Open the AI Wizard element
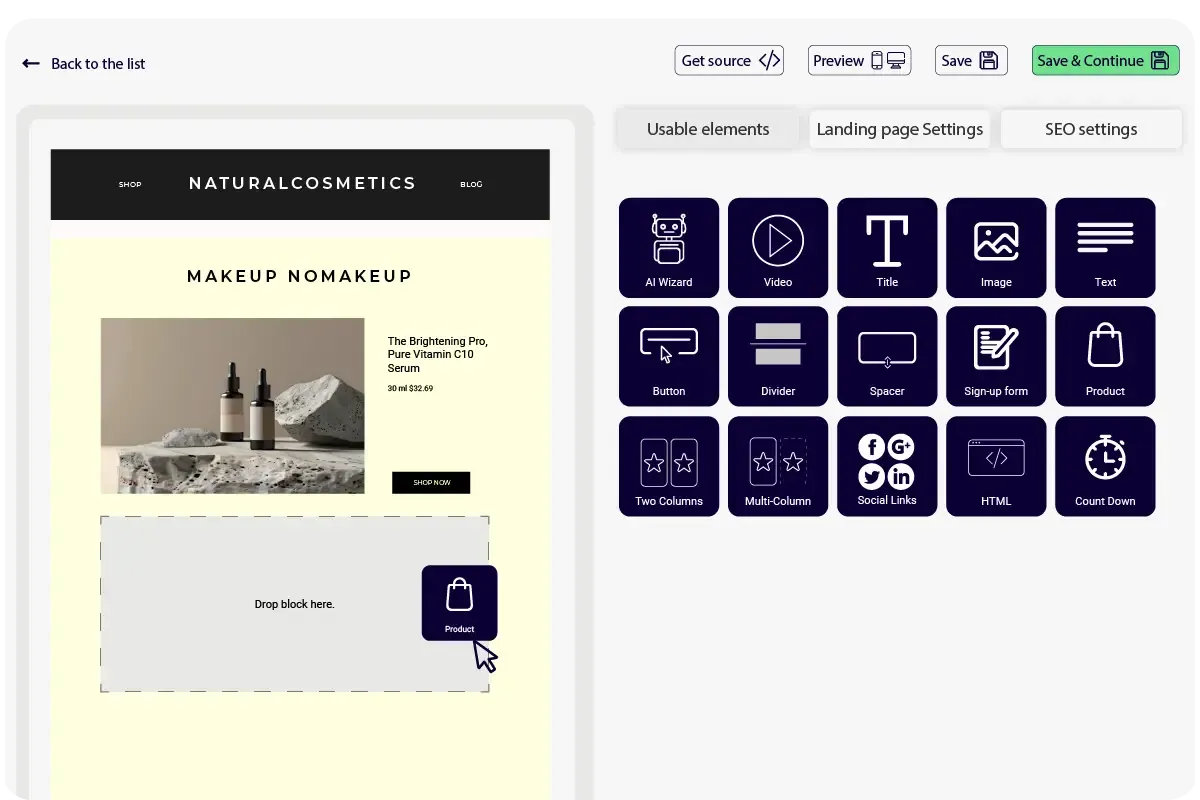Image resolution: width=1200 pixels, height=800 pixels. pos(669,248)
